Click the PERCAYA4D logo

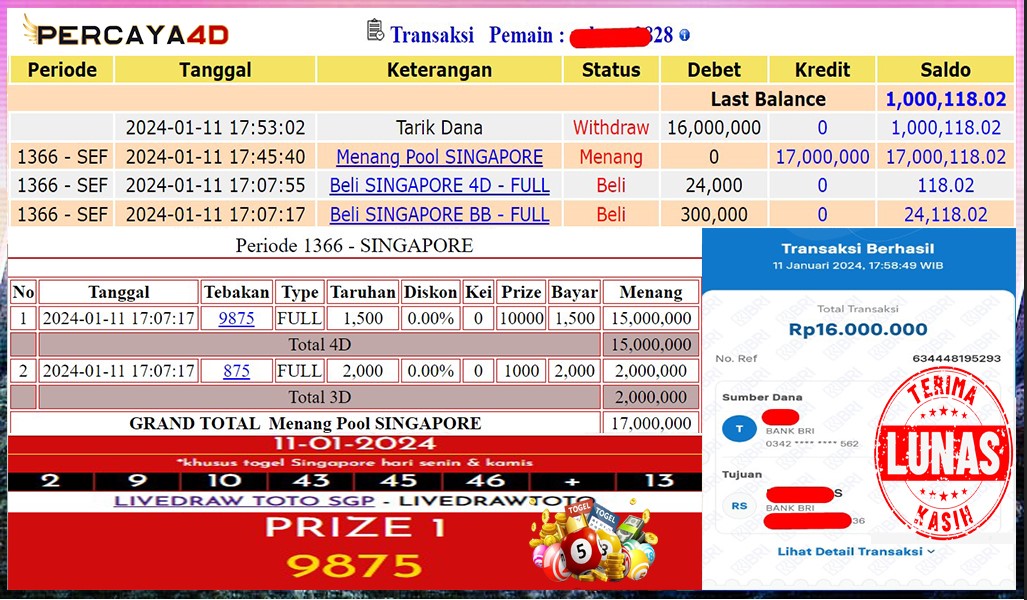[127, 33]
